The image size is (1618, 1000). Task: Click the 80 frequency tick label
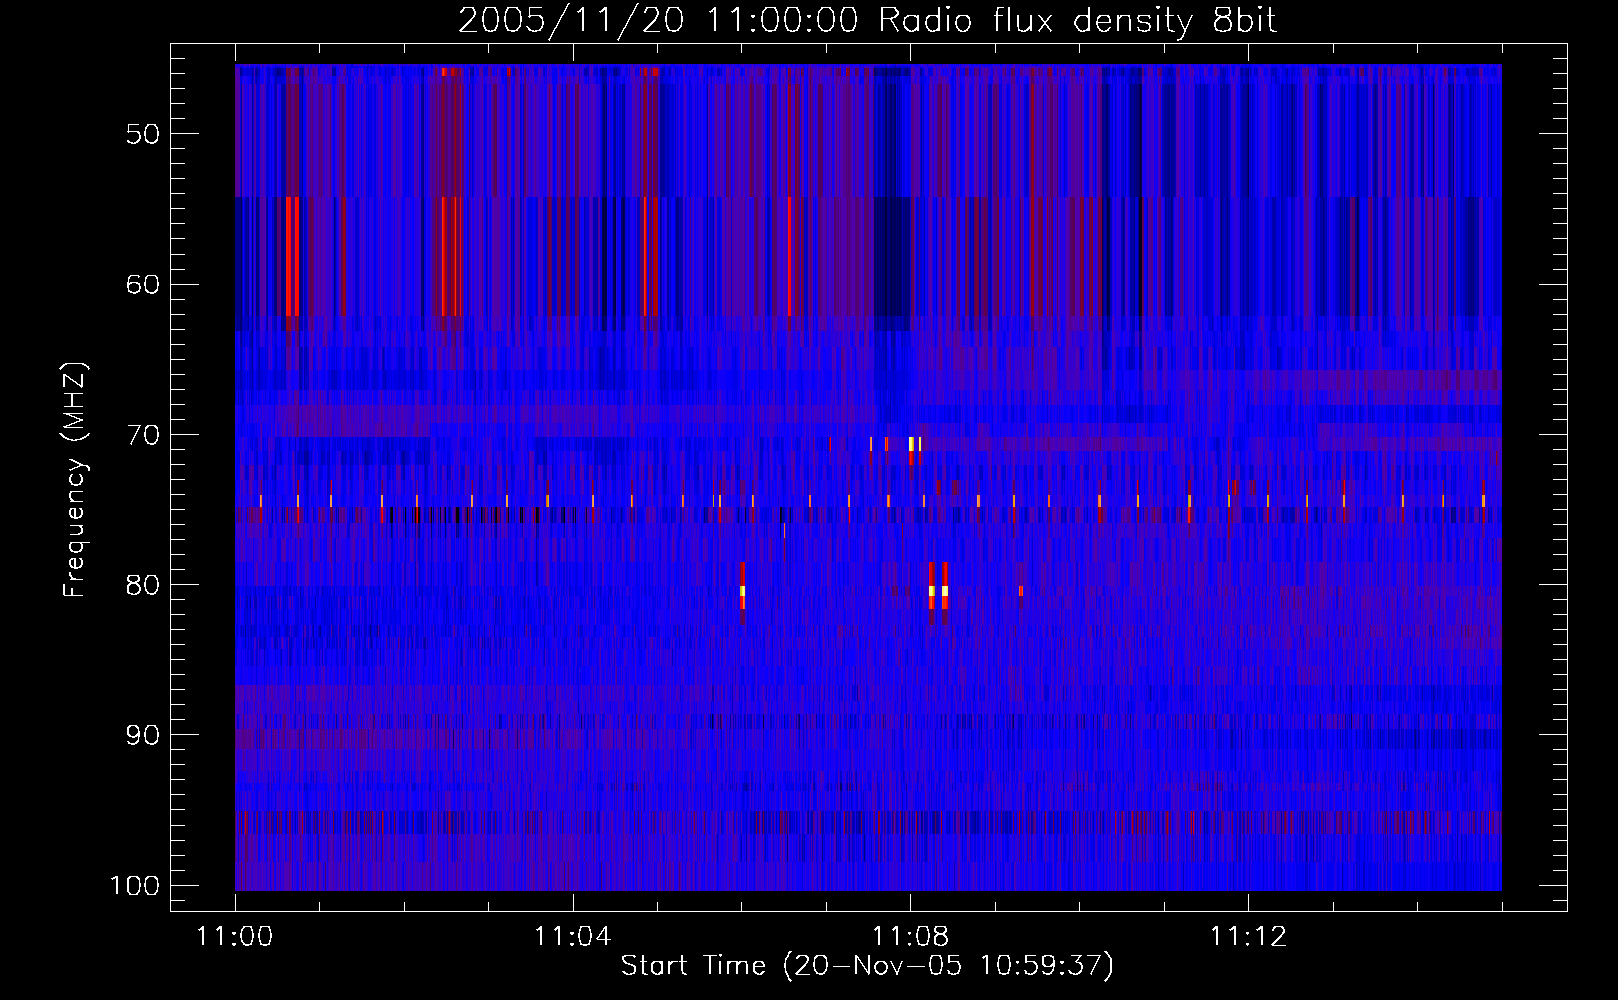143,585
